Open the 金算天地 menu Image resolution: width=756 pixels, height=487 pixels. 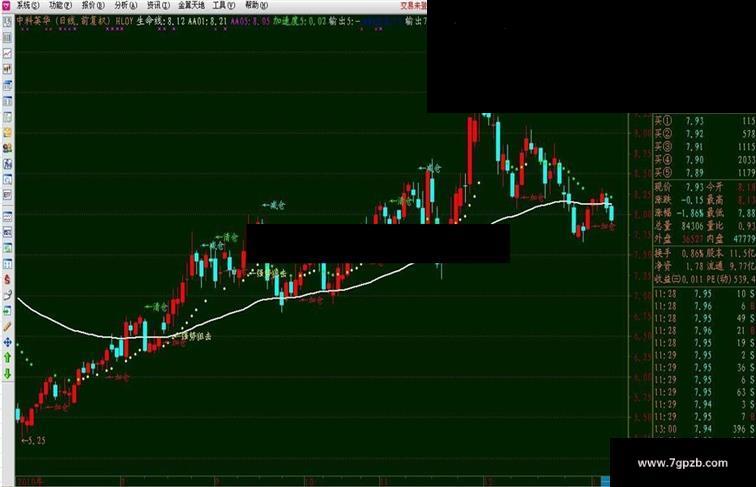tap(191, 5)
